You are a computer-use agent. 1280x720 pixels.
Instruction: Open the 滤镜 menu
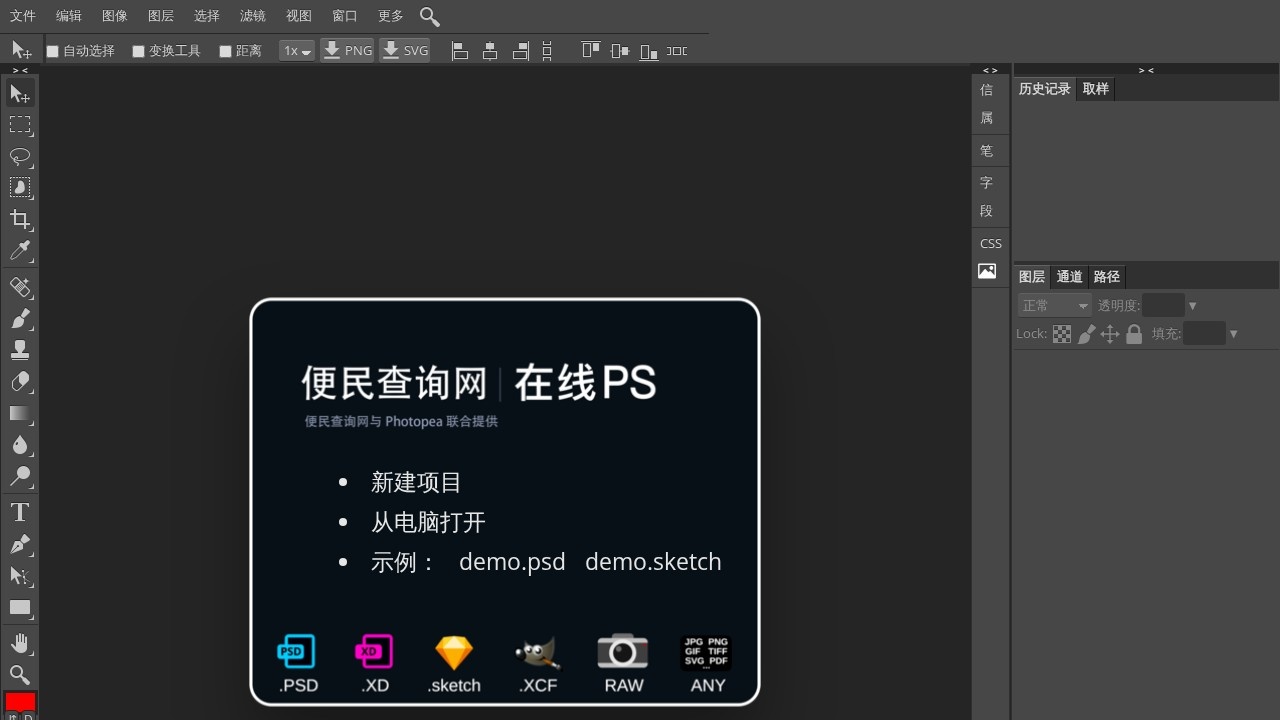tap(253, 16)
